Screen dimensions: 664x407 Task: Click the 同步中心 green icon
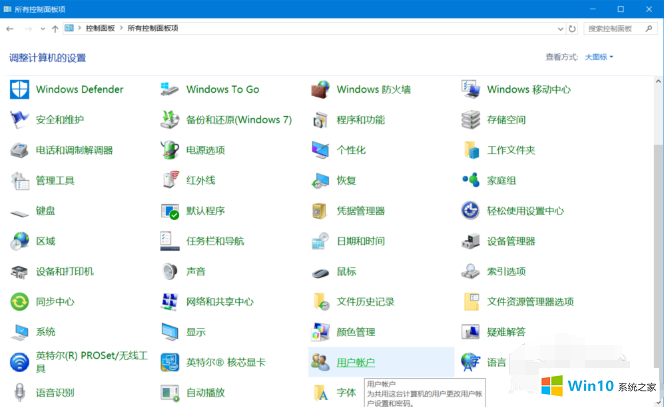pyautogui.click(x=19, y=302)
